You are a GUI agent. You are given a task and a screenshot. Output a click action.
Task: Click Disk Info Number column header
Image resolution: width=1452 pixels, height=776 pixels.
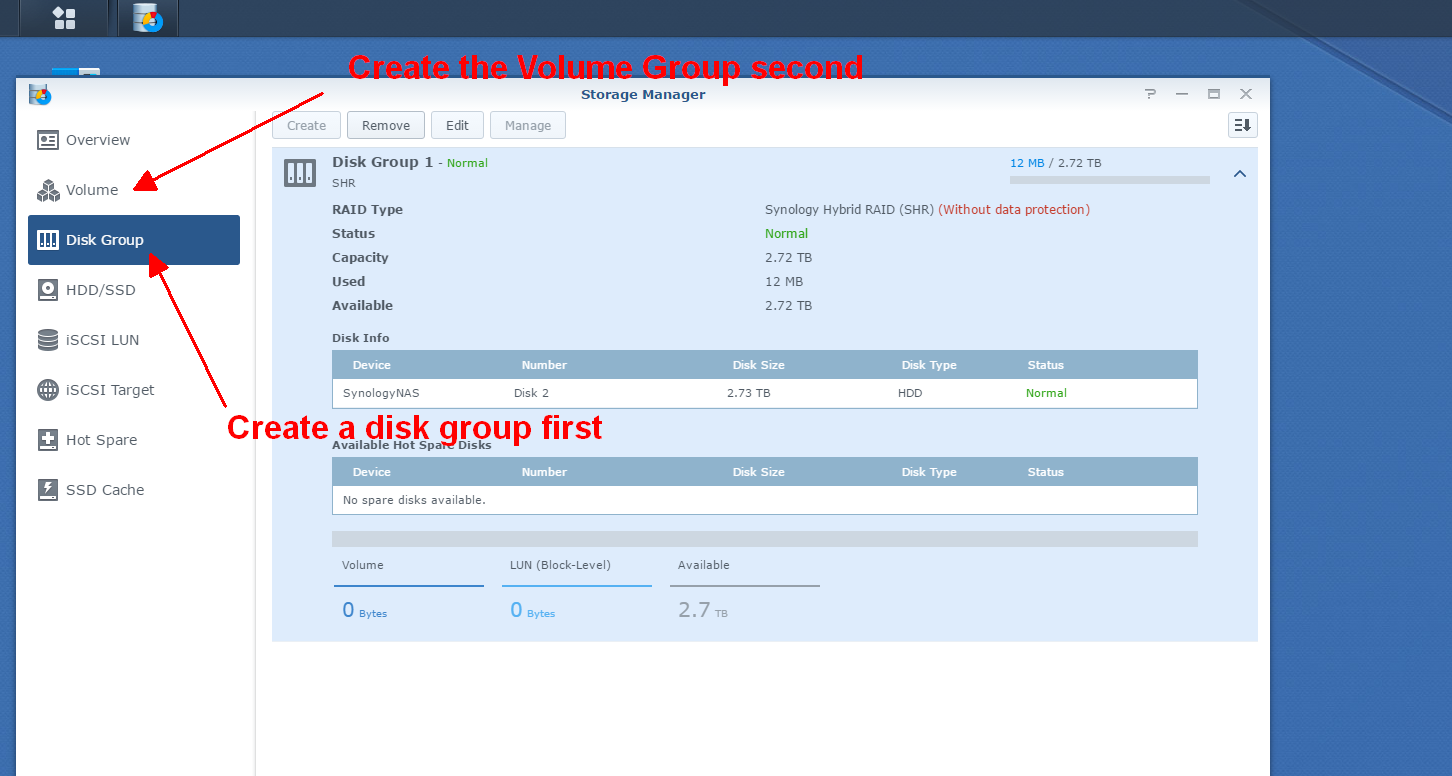[x=544, y=365]
